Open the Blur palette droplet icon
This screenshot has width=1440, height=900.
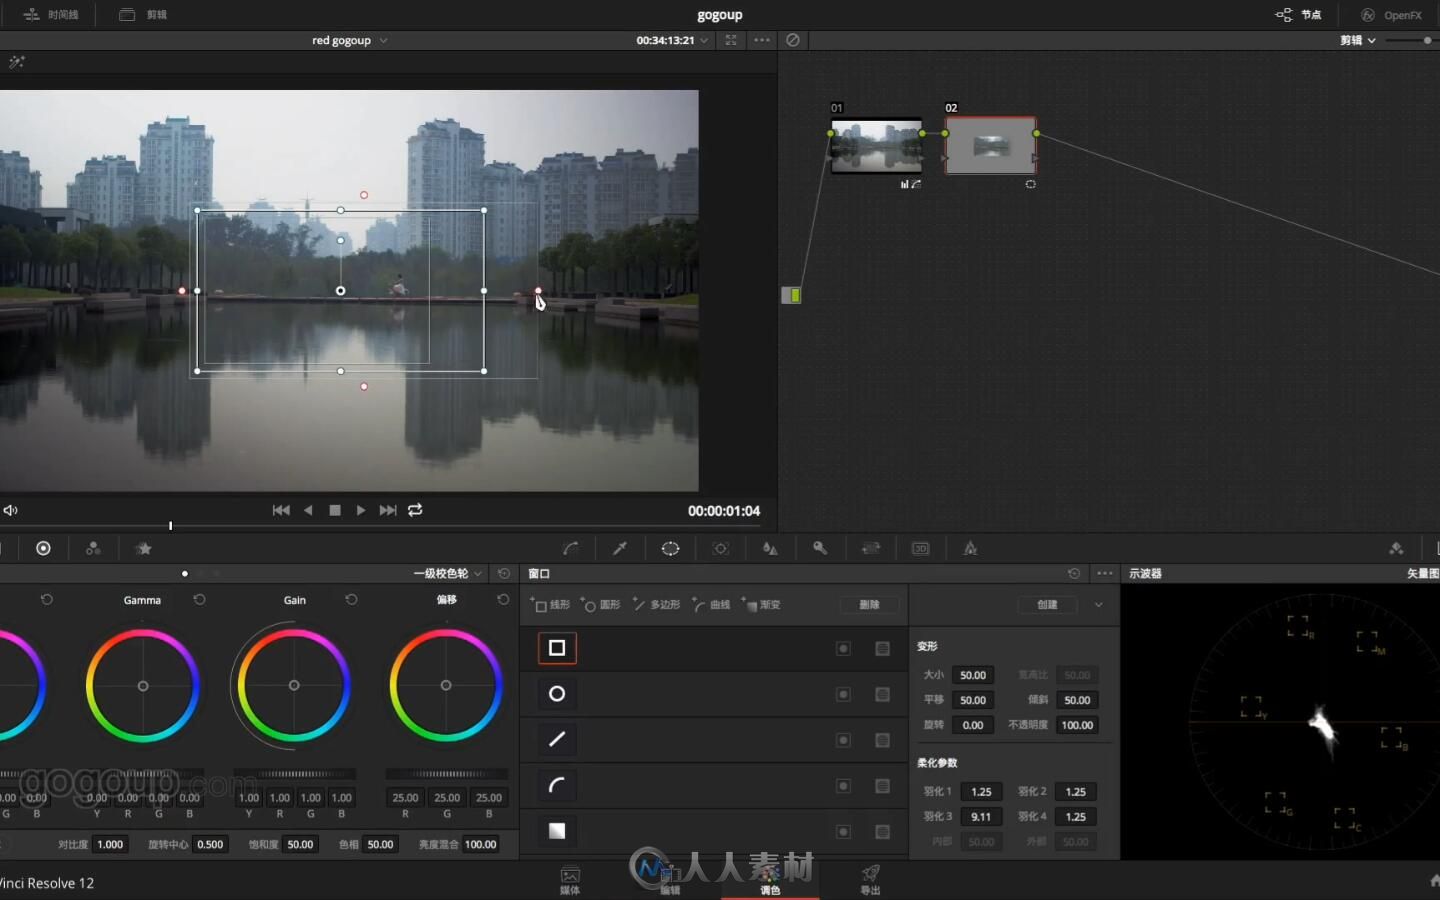pyautogui.click(x=770, y=548)
